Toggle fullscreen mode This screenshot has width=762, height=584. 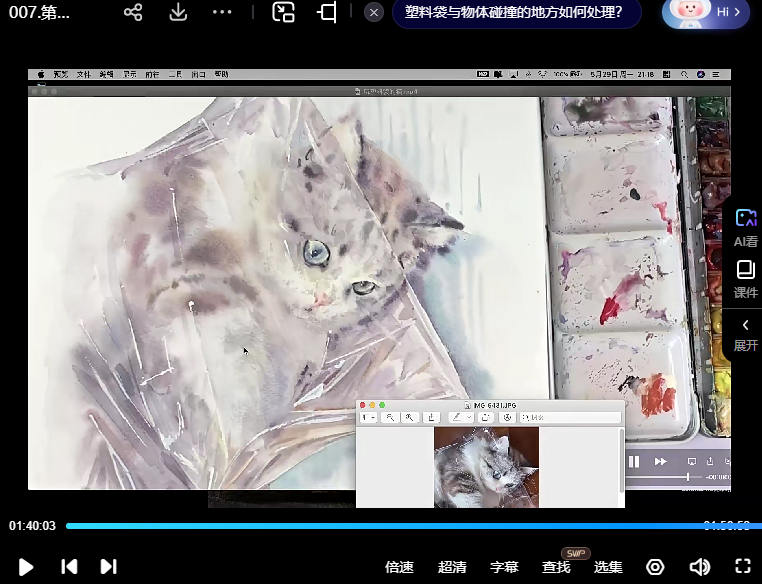point(742,566)
